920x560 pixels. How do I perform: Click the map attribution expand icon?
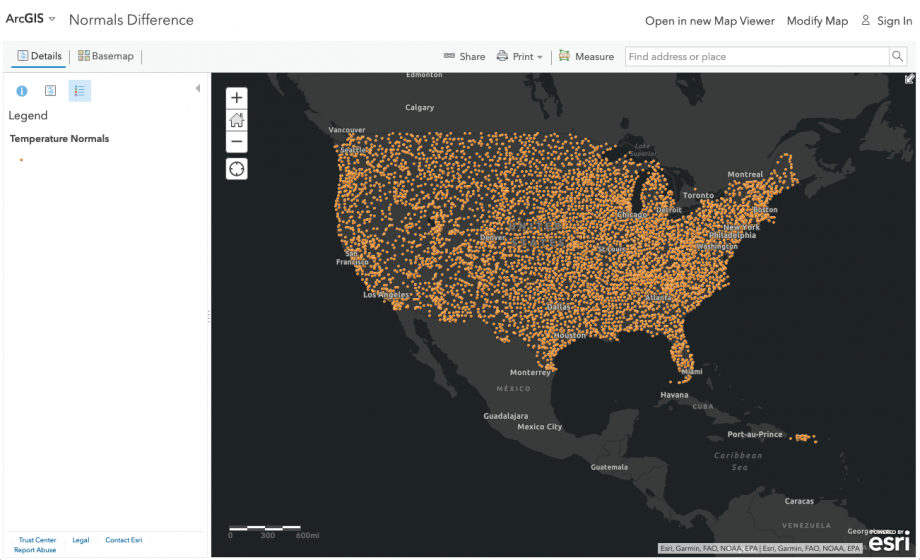(909, 79)
